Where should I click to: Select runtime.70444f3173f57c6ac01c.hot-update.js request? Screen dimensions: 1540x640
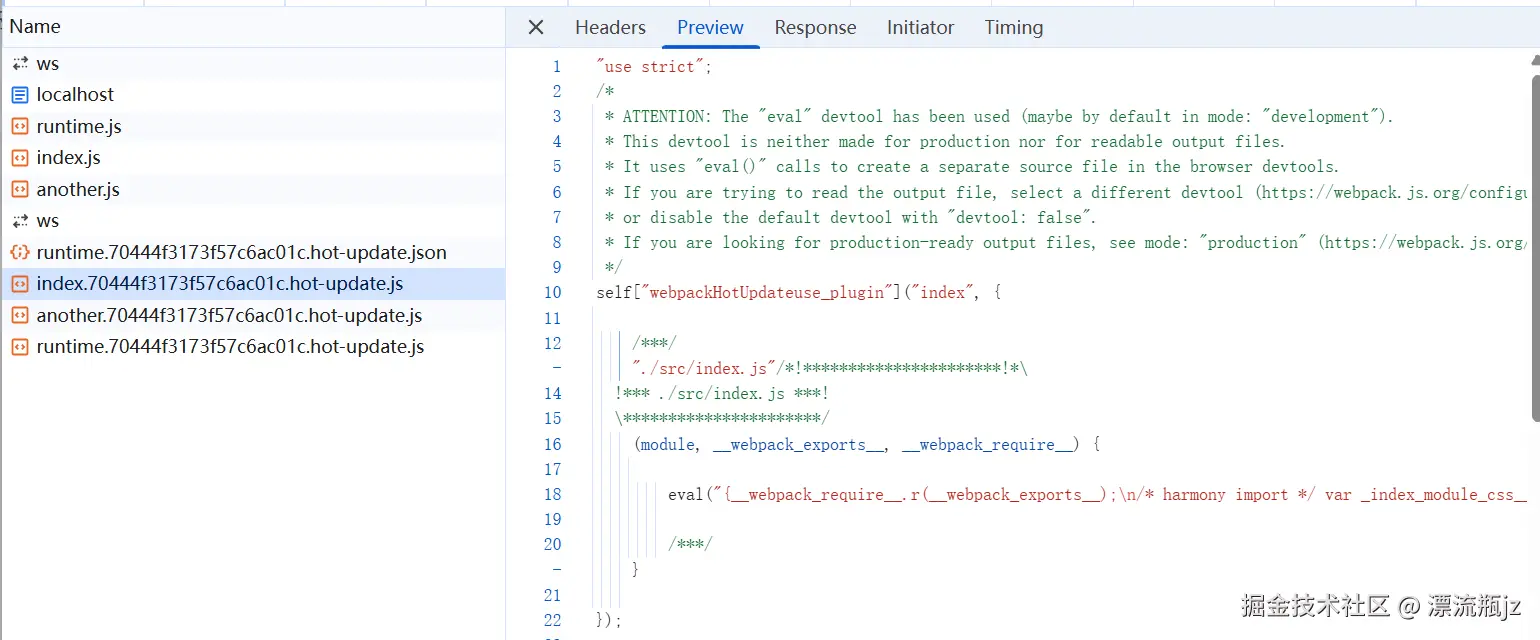[252, 347]
